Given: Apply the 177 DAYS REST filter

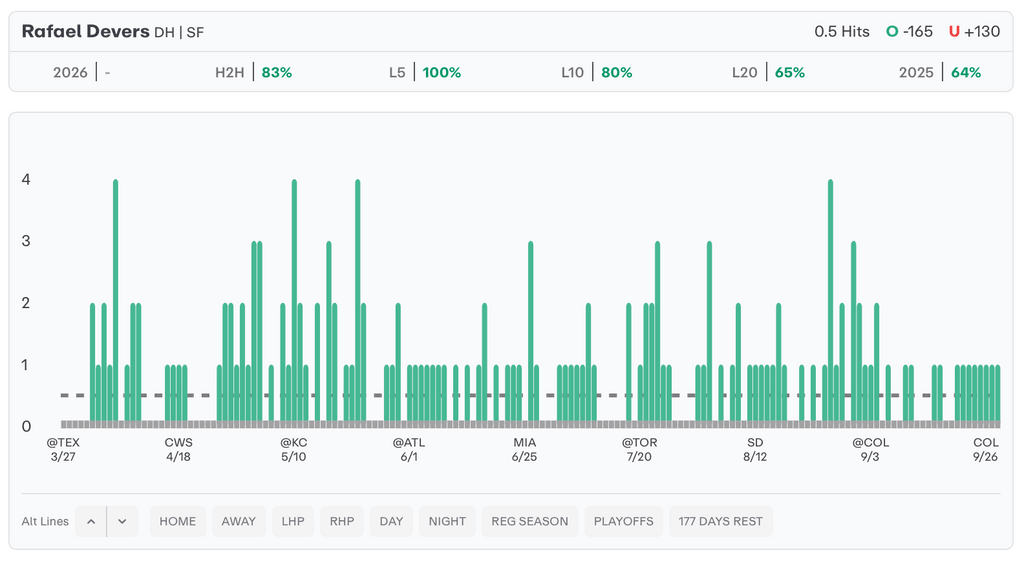Looking at the screenshot, I should 720,521.
